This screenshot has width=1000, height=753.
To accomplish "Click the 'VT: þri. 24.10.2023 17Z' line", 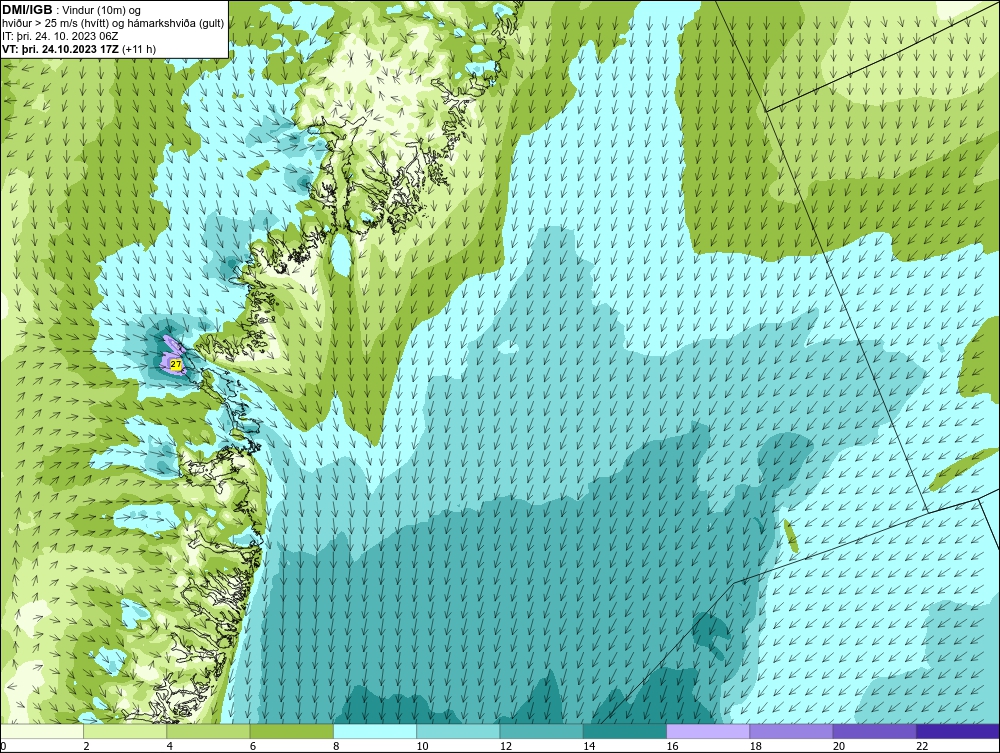I will click(61, 48).
